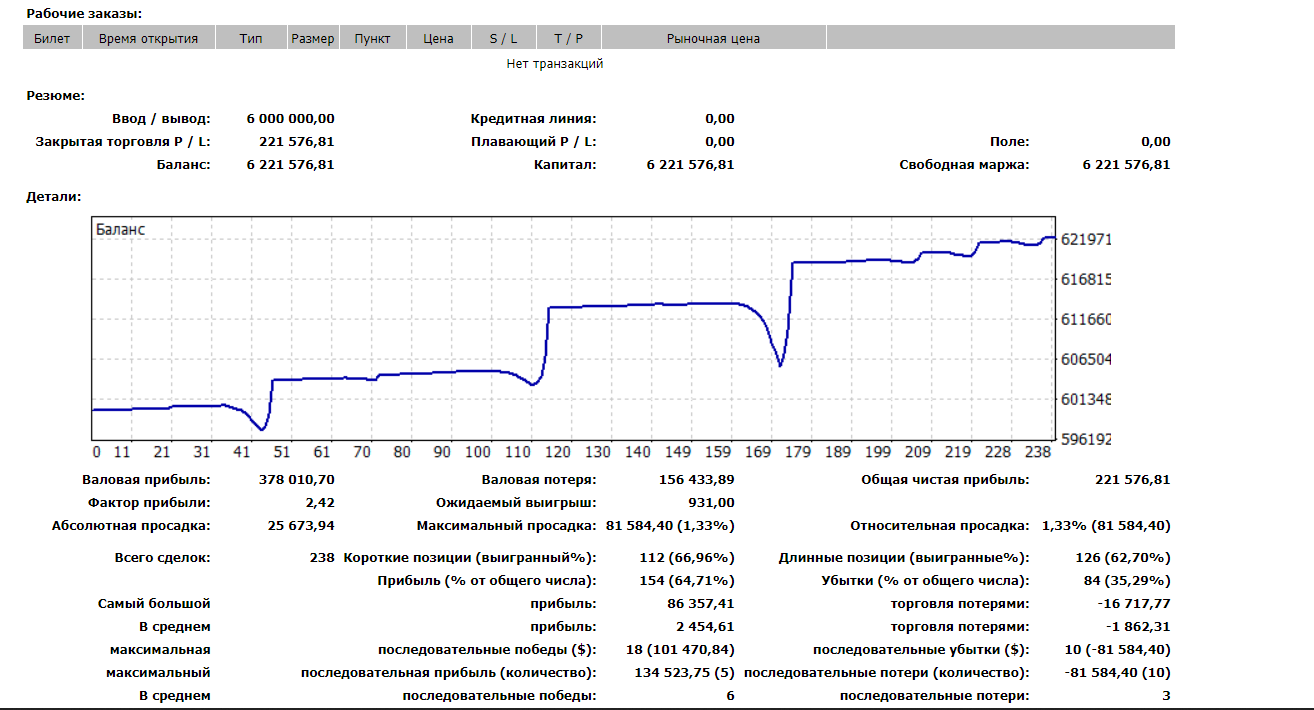Select the largest loss value -16 717,77
Image resolution: width=1314 pixels, height=710 pixels.
pos(1135,604)
